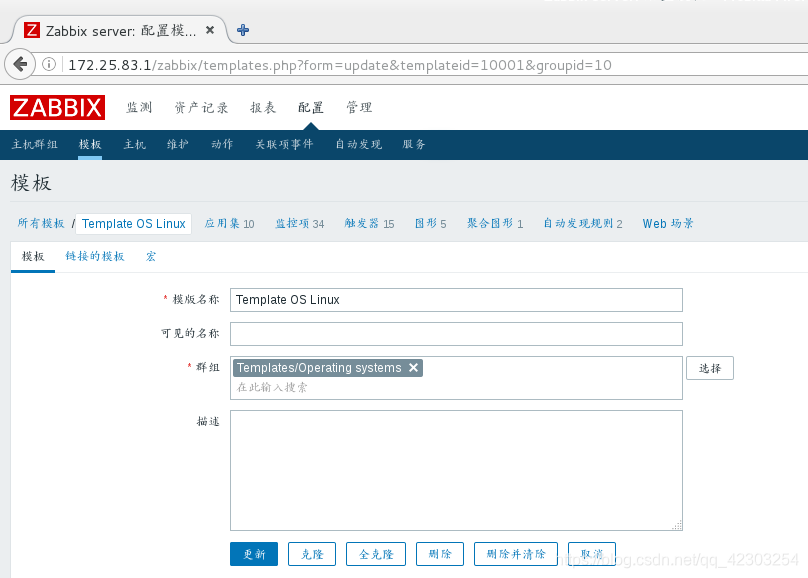Viewport: 808px width, 578px height.
Task: Remove the Templates/Operating systems group tag
Action: coord(413,368)
